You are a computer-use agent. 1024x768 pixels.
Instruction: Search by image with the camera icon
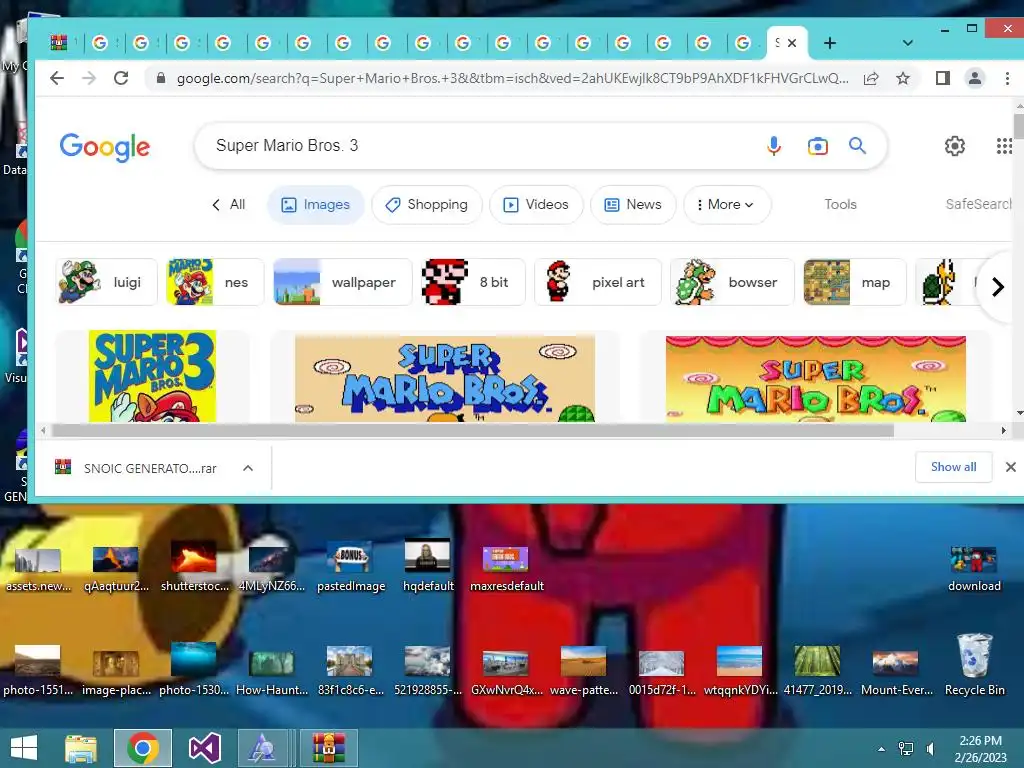[x=817, y=146]
